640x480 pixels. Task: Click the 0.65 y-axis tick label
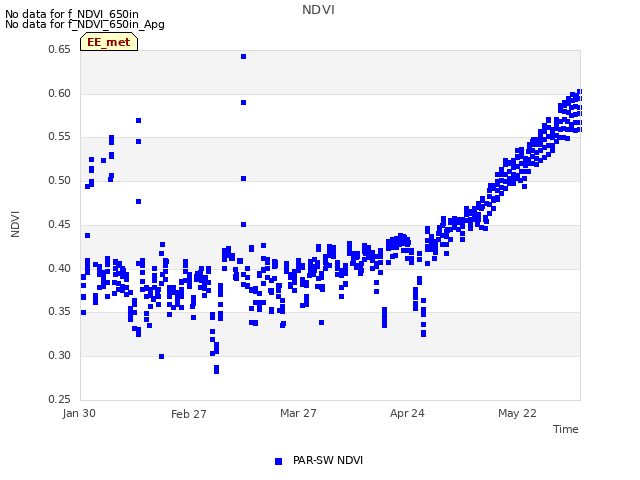pos(59,49)
